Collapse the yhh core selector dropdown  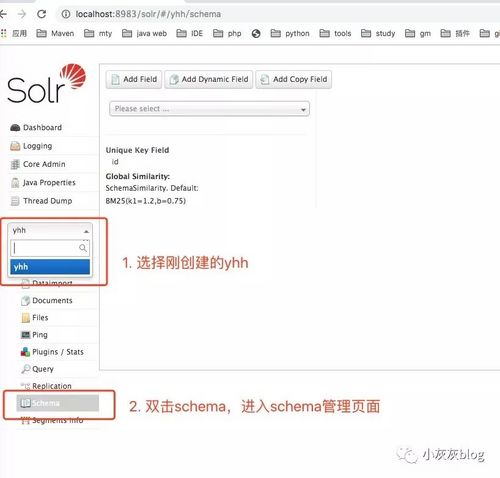[x=50, y=230]
